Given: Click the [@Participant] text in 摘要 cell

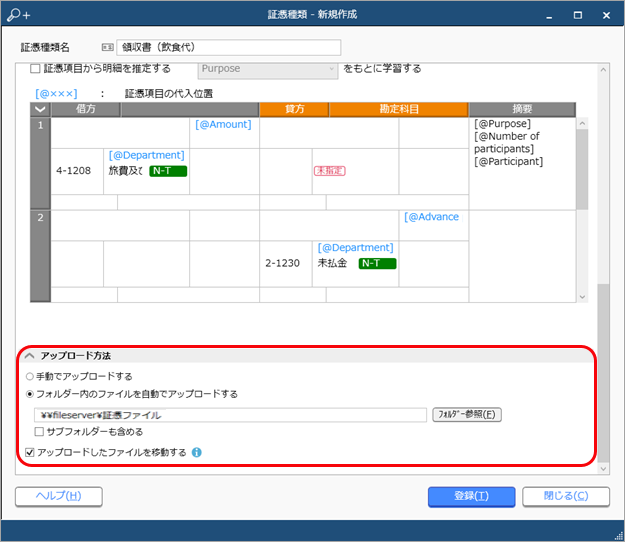Looking at the screenshot, I should coord(508,162).
